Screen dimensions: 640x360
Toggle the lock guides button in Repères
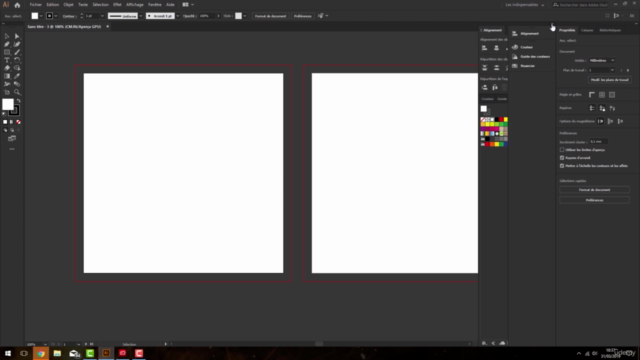point(602,108)
